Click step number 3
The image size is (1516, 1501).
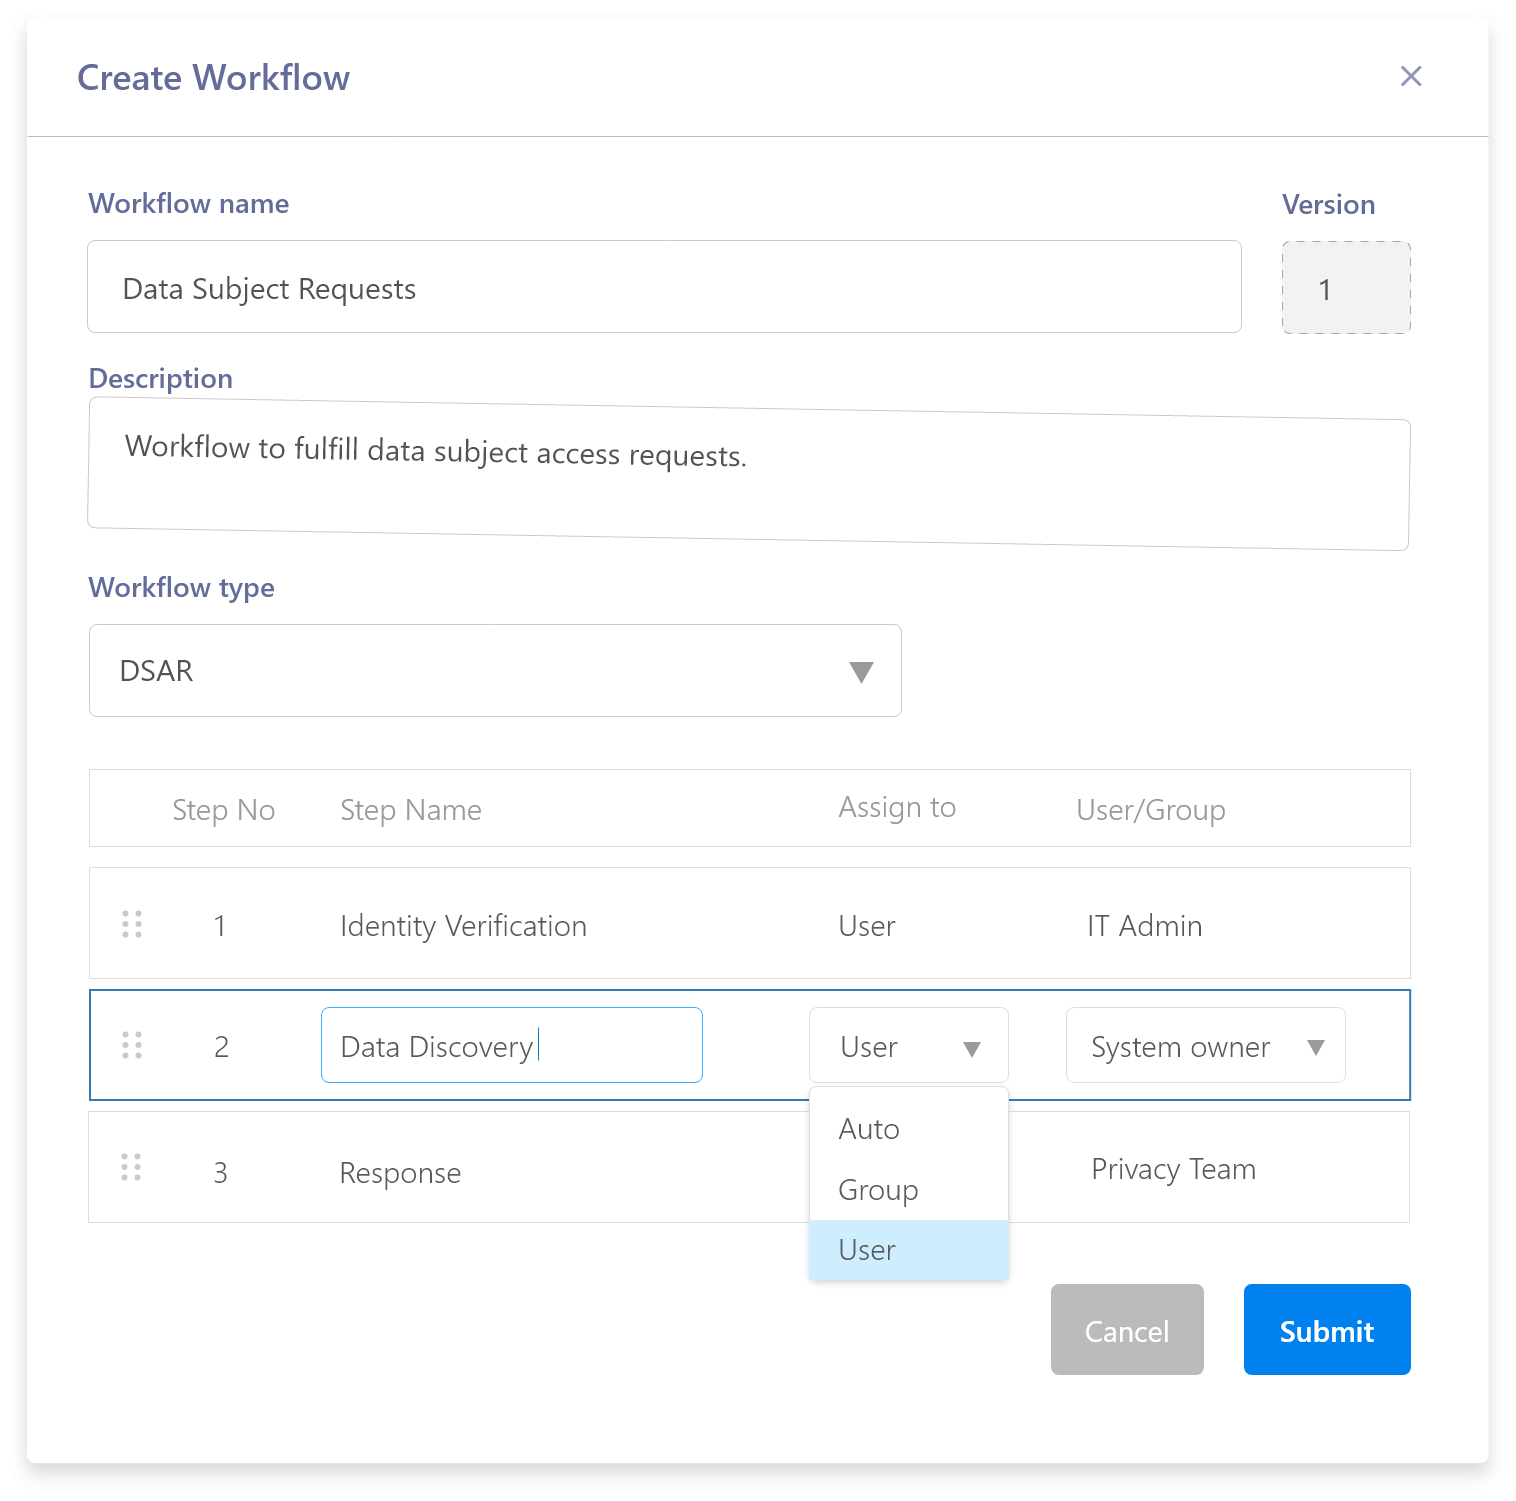coord(221,1173)
